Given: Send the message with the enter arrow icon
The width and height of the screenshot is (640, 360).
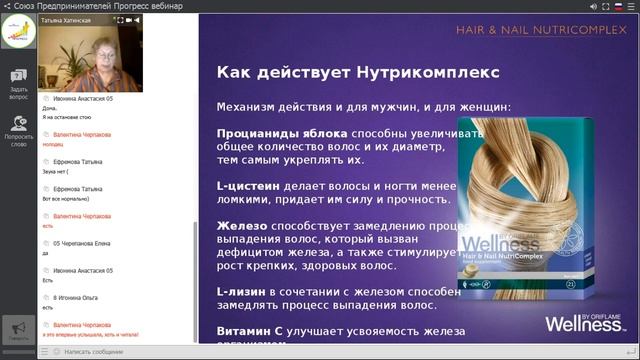Looking at the screenshot, I should pyautogui.click(x=631, y=352).
